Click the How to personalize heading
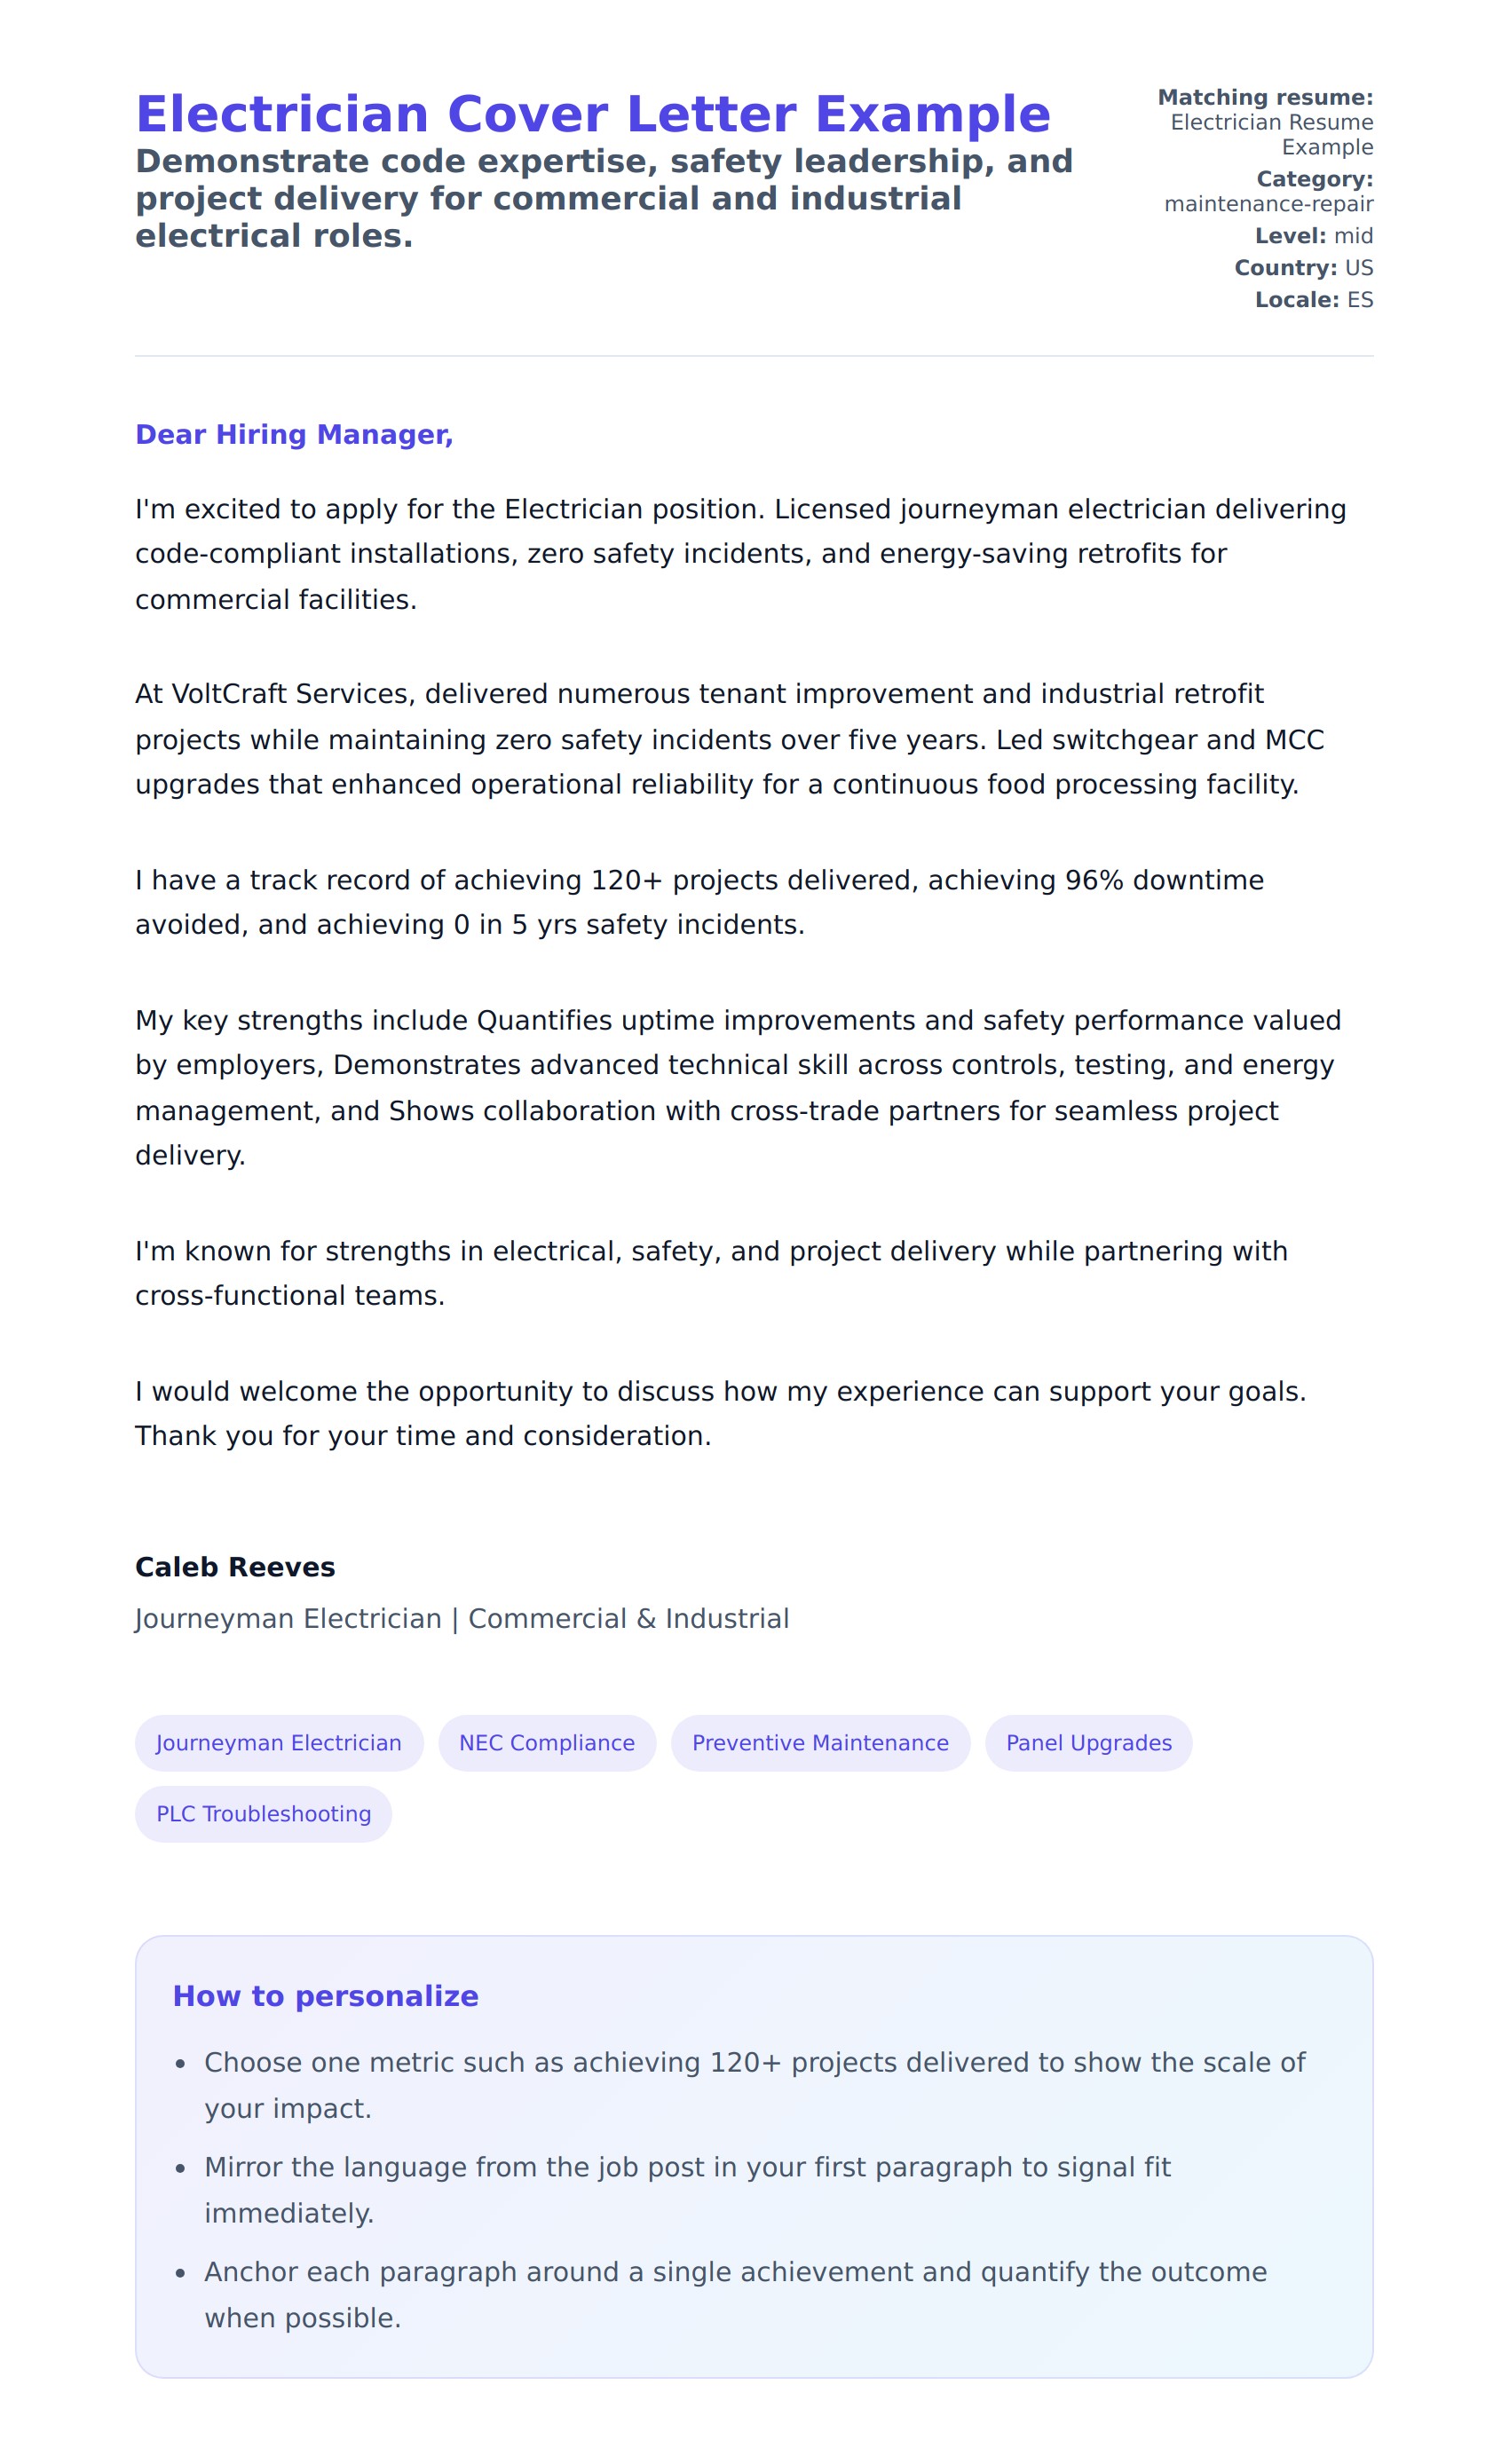 point(325,1996)
